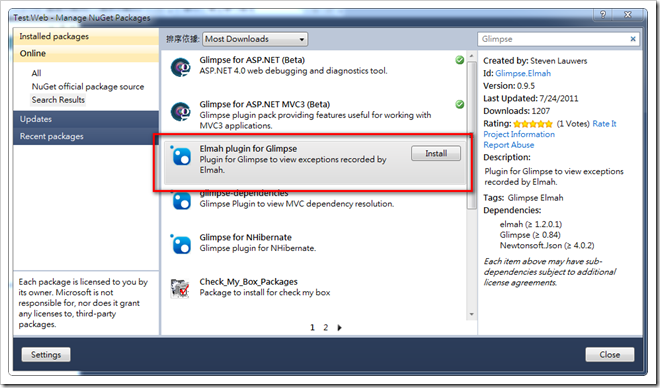Open the Updates section
Image resolution: width=660 pixels, height=388 pixels.
point(86,119)
